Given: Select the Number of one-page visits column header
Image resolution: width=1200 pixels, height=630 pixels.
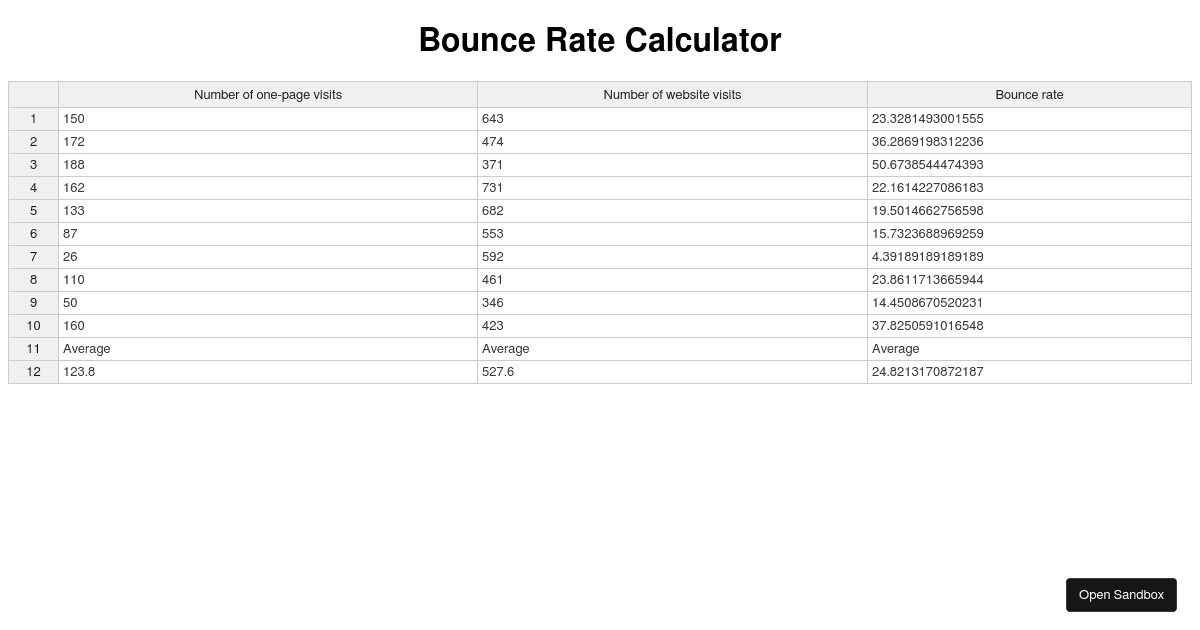Looking at the screenshot, I should tap(267, 94).
